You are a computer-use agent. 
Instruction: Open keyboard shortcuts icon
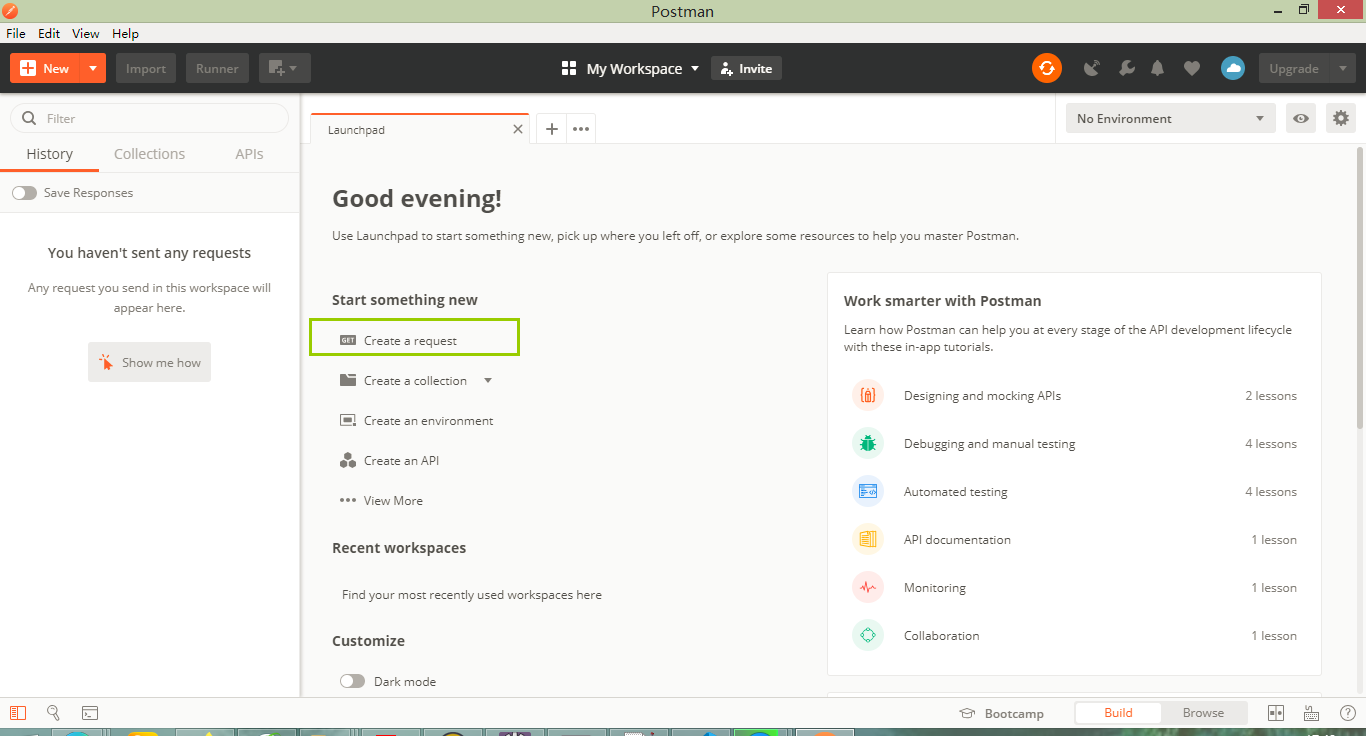click(x=1311, y=713)
